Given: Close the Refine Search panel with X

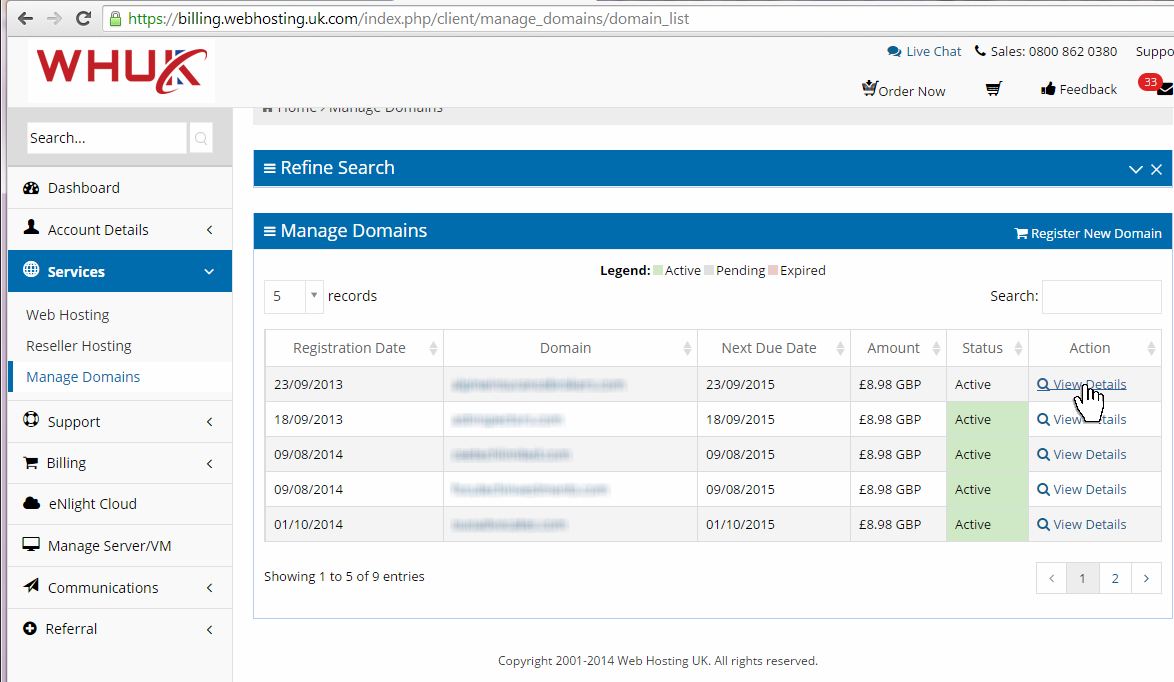Looking at the screenshot, I should point(1156,169).
